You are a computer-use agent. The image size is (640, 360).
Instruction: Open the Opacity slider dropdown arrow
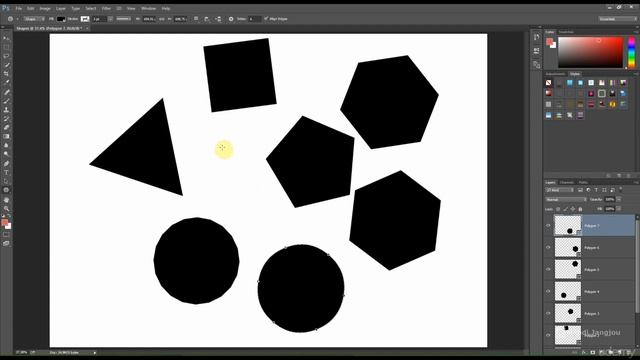(x=619, y=199)
